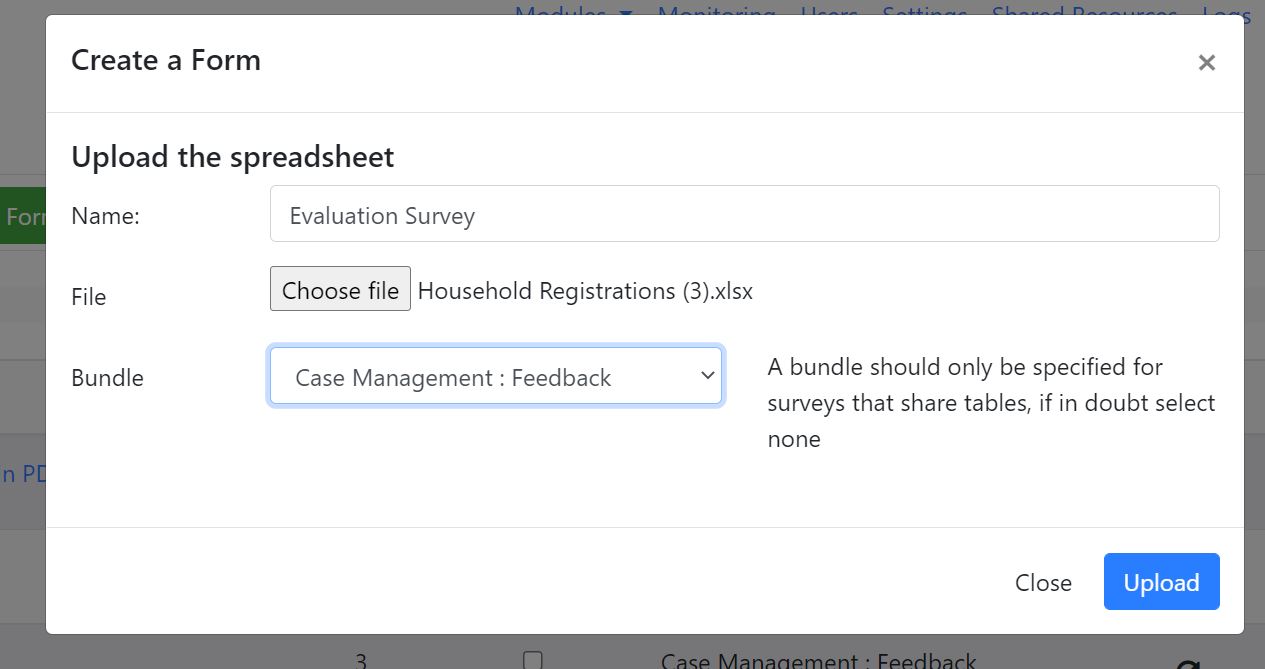Open Shared Resources in the top menu
The width and height of the screenshot is (1265, 669).
pyautogui.click(x=1084, y=10)
